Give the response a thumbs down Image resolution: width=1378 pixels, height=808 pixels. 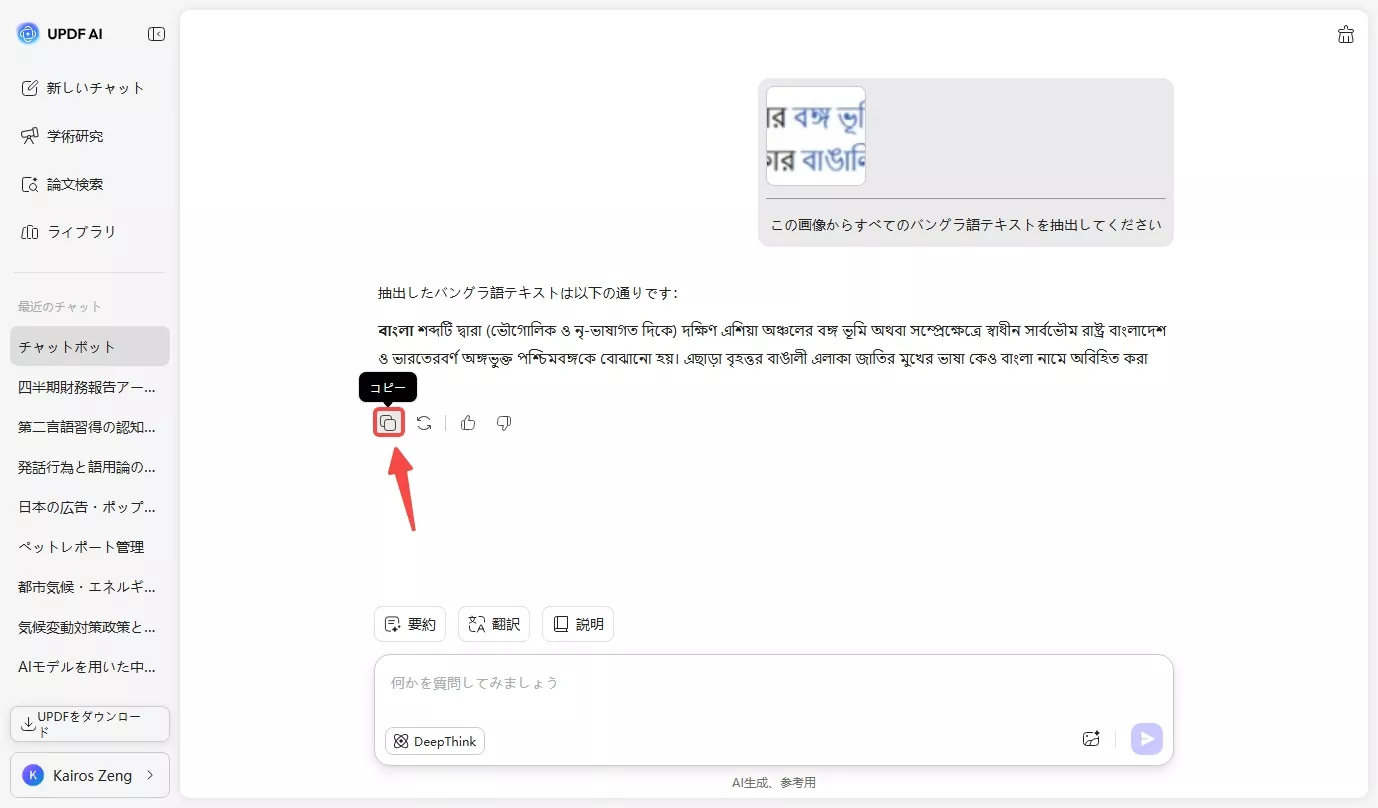504,423
